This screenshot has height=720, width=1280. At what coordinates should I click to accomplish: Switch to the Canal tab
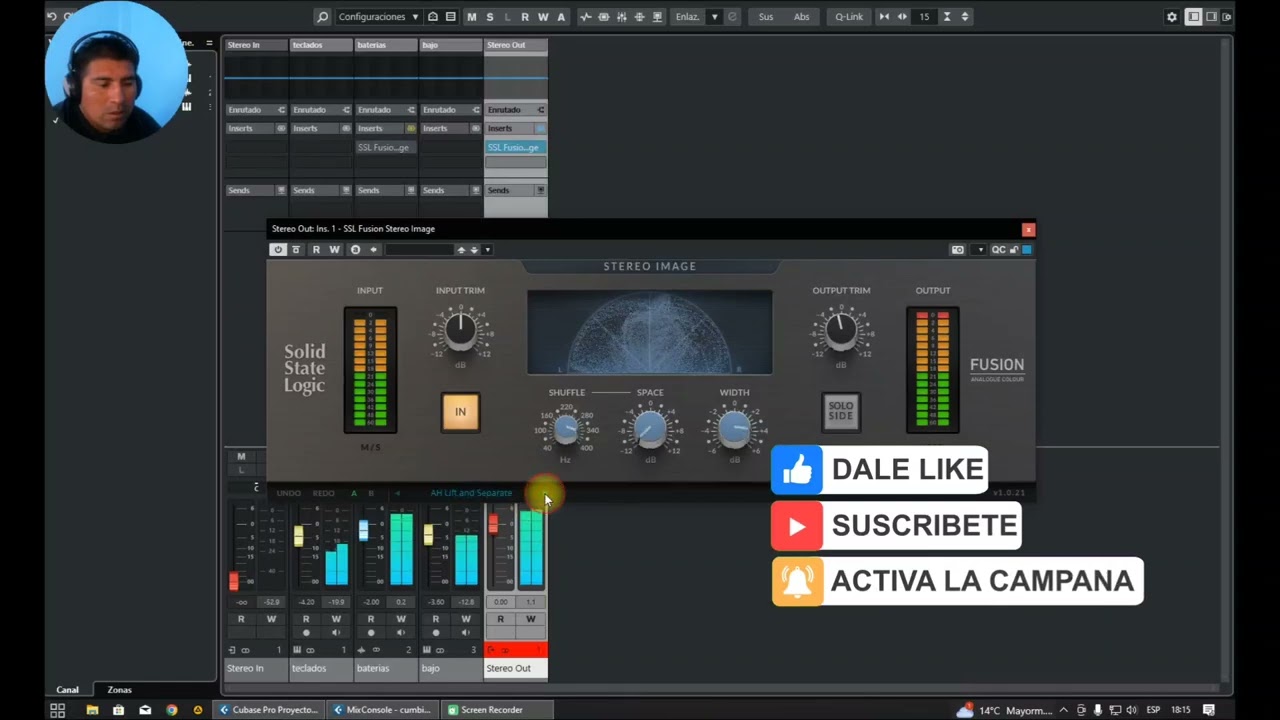point(67,690)
